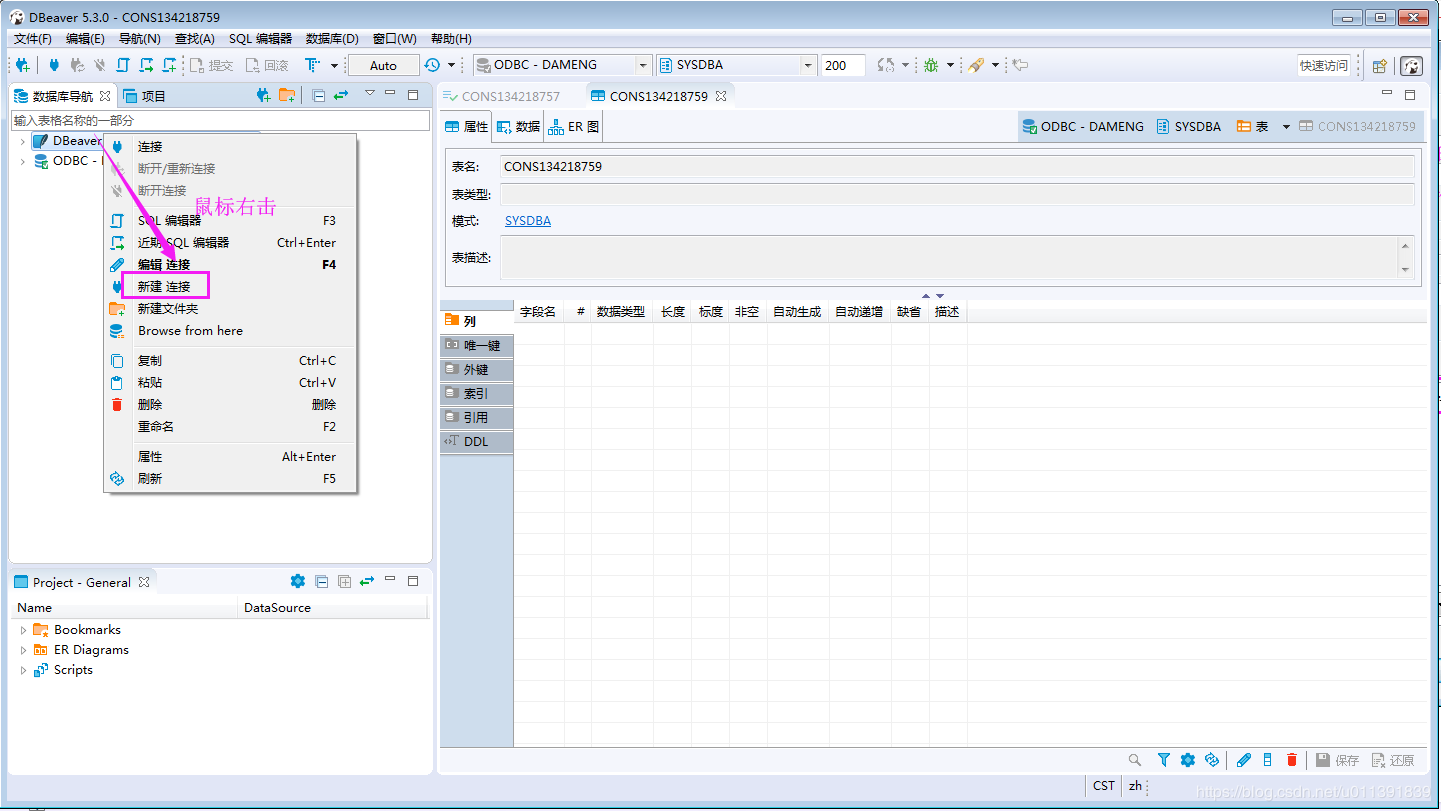
Task: Click the 还原 button at bottom
Action: (x=1393, y=761)
